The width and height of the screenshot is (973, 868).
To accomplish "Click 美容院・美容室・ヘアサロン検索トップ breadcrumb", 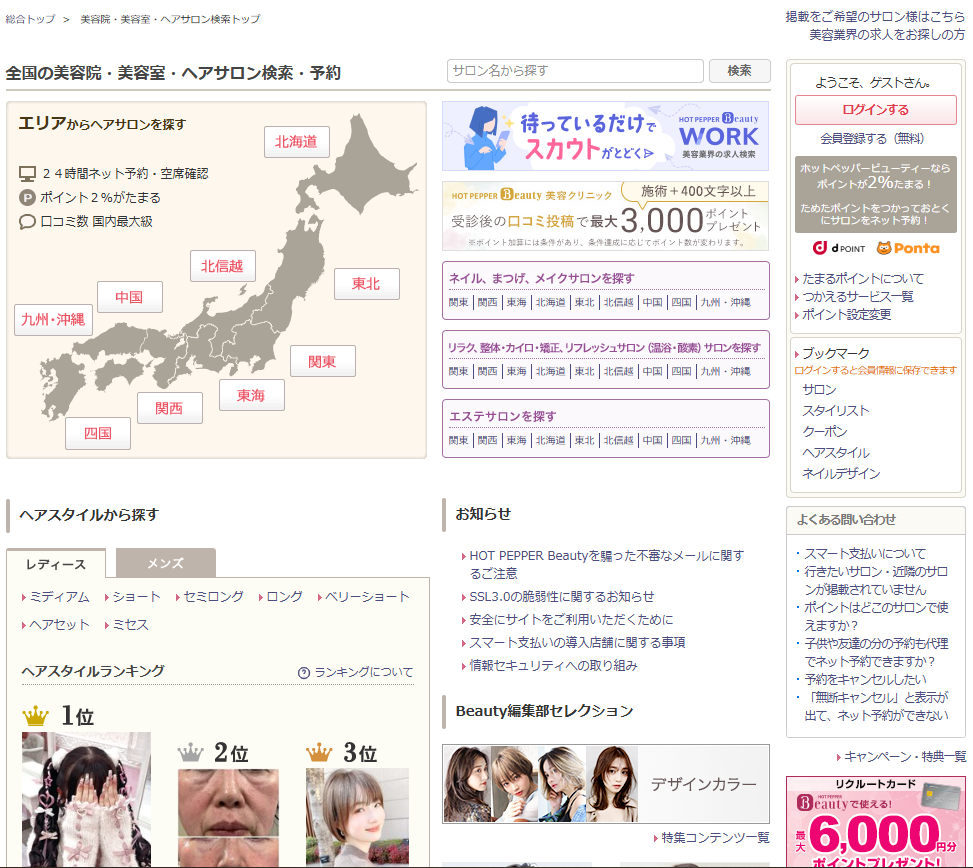I will [x=170, y=19].
